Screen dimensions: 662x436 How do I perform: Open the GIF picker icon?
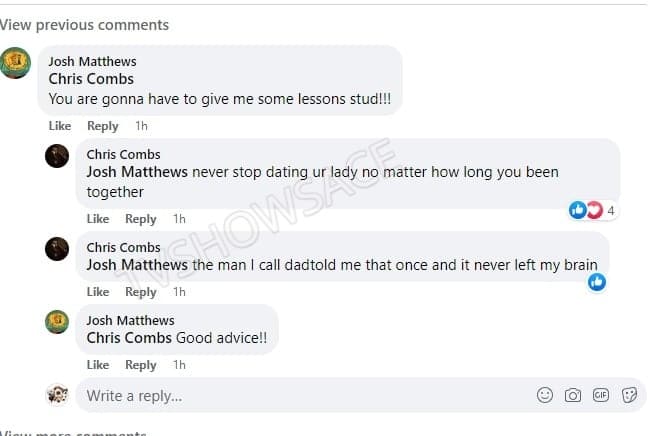coord(601,395)
